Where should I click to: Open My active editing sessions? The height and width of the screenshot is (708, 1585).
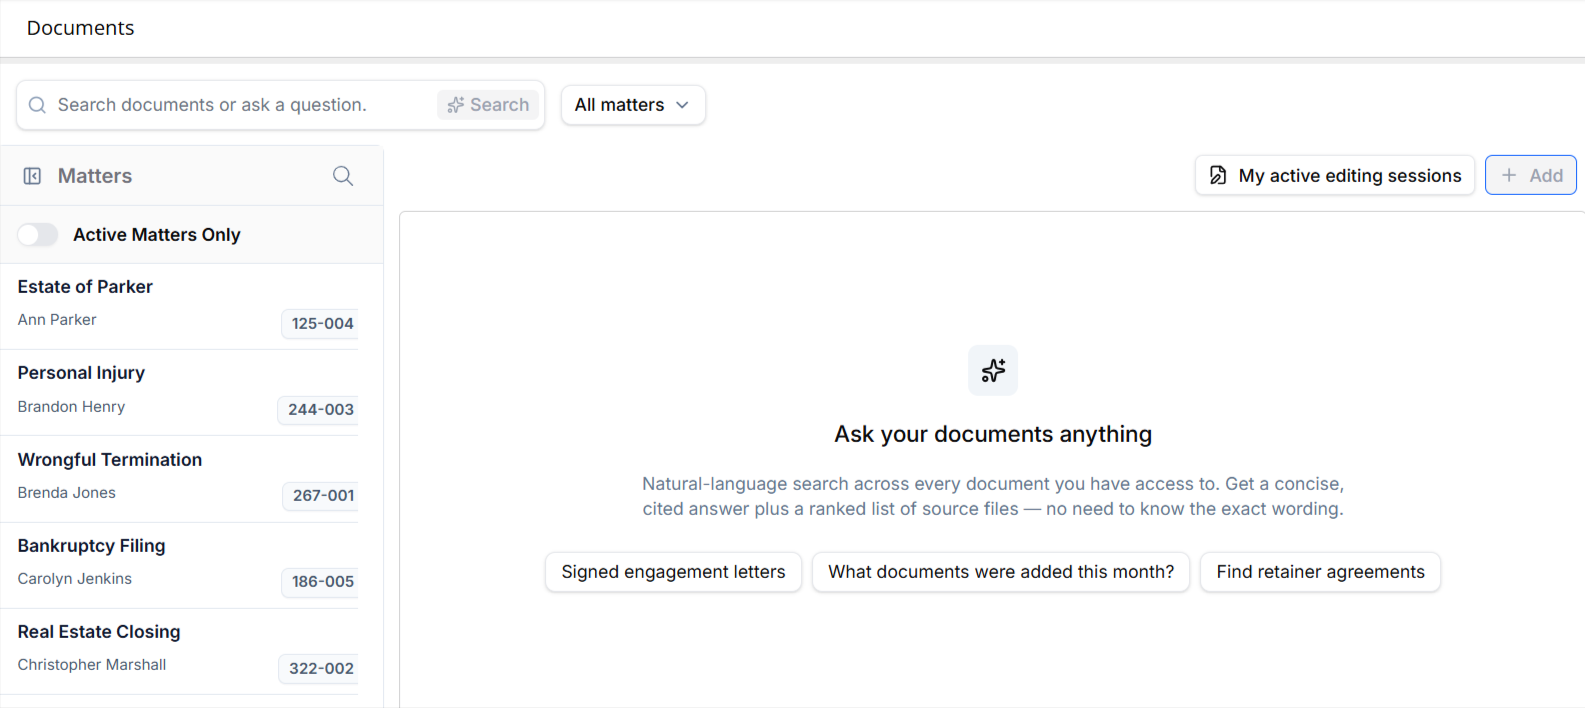point(1335,175)
